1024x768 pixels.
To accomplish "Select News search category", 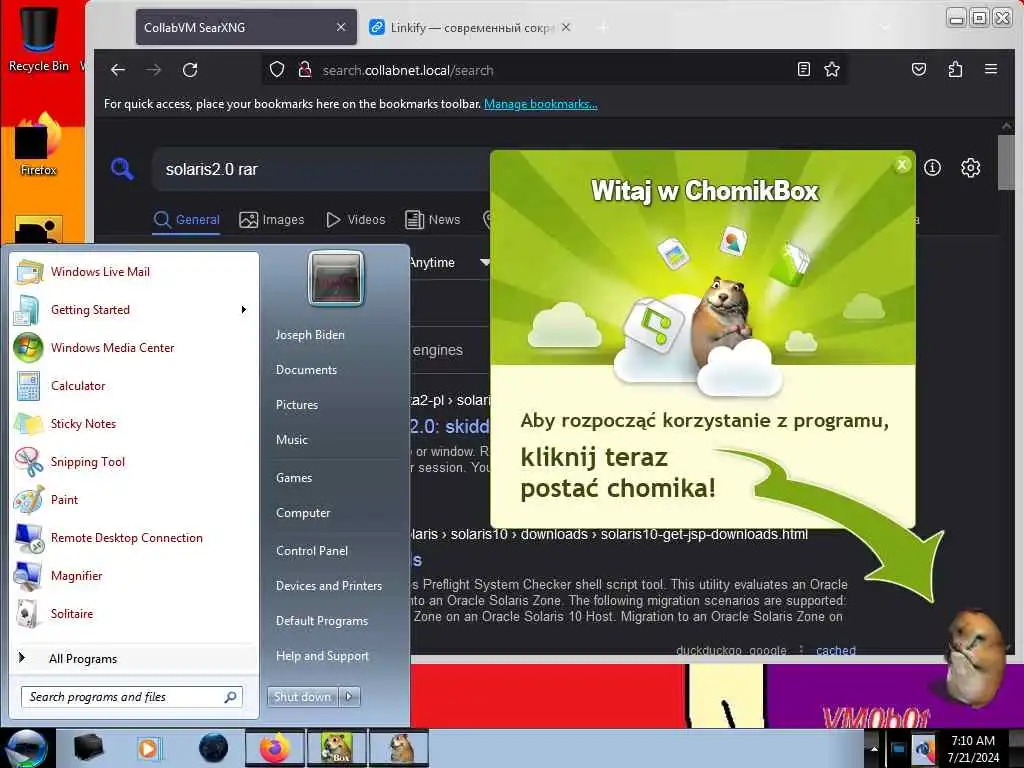I will click(432, 220).
